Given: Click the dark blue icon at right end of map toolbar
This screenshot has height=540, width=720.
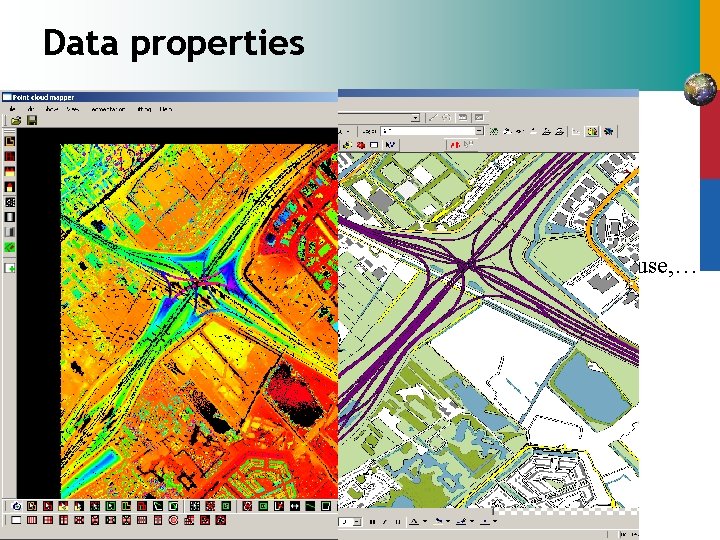Looking at the screenshot, I should [608, 131].
